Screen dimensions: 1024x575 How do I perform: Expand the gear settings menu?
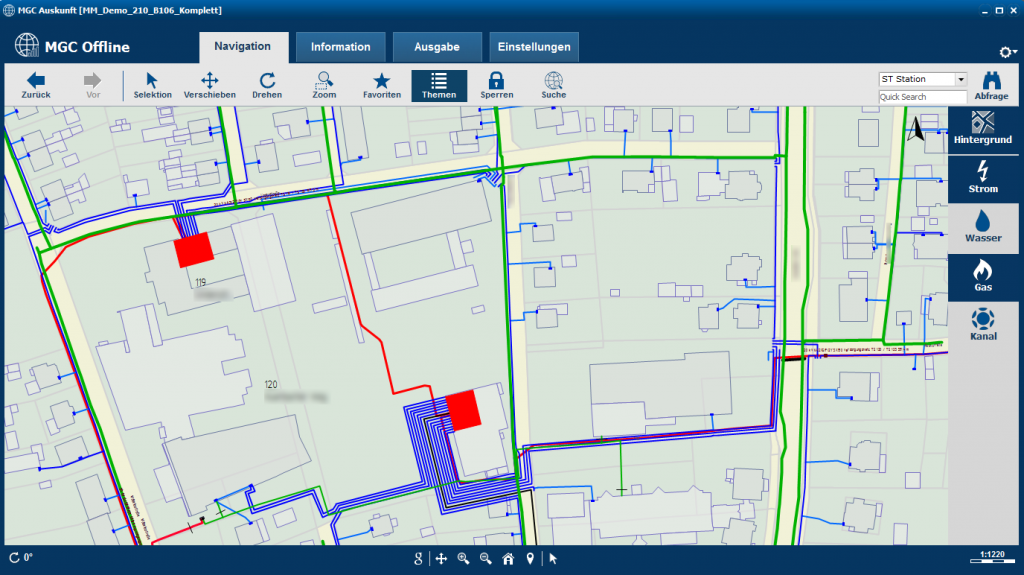click(x=1007, y=52)
